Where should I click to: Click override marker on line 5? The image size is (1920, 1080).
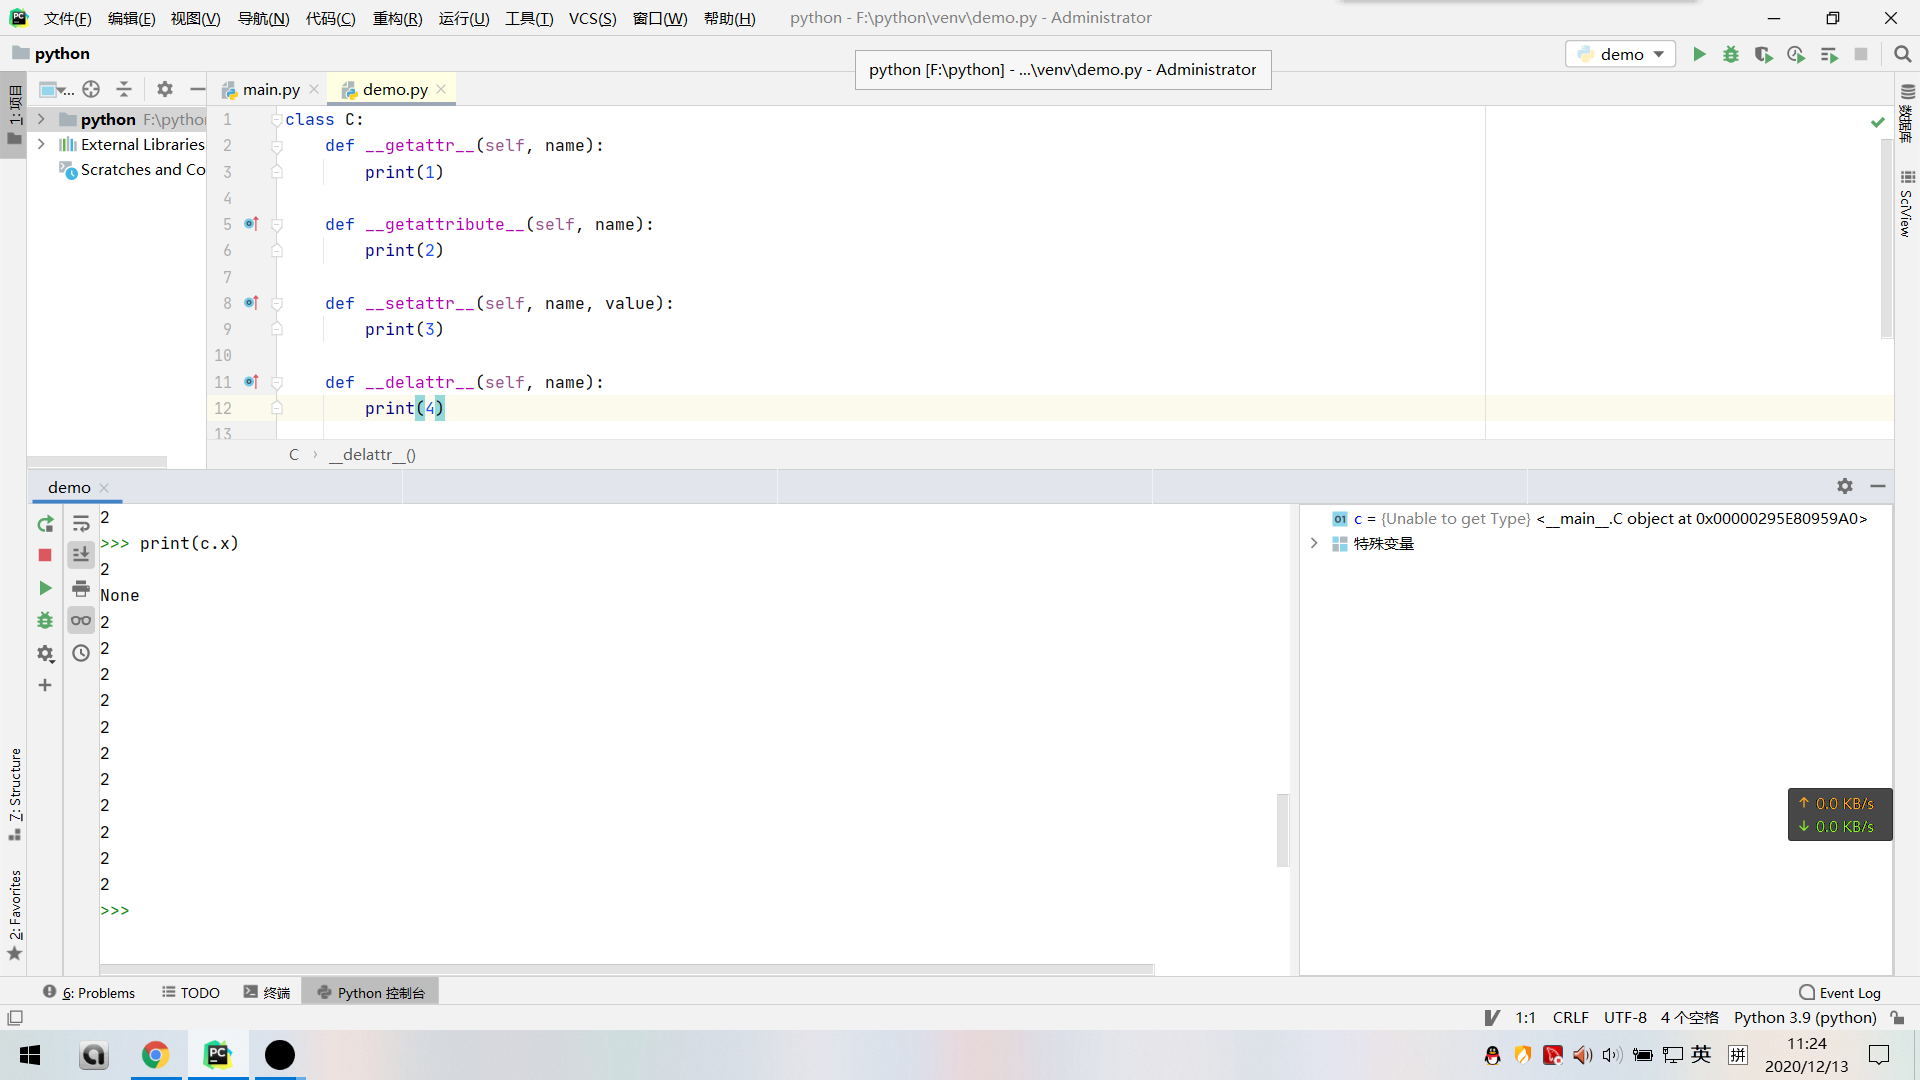point(251,224)
